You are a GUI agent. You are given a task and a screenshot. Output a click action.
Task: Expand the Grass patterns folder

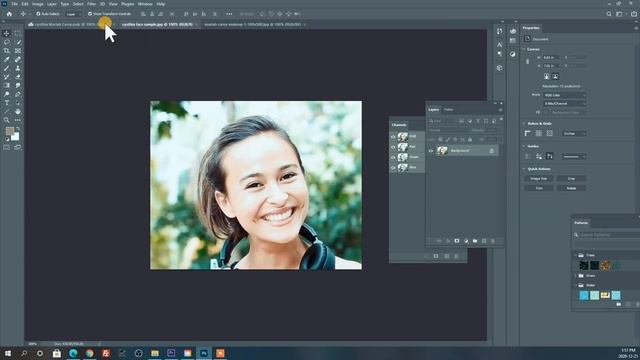(576, 276)
